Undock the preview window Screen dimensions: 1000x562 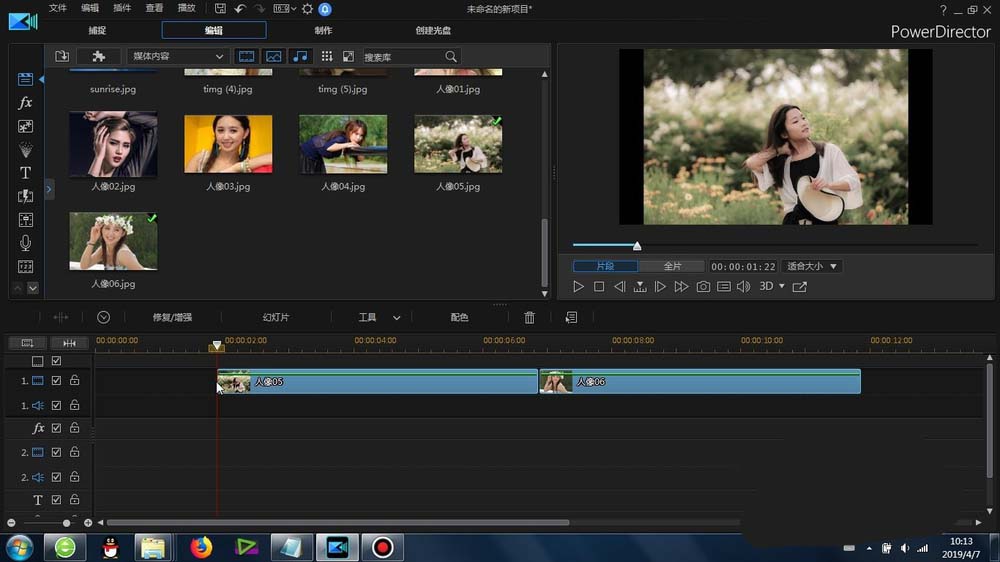click(799, 287)
